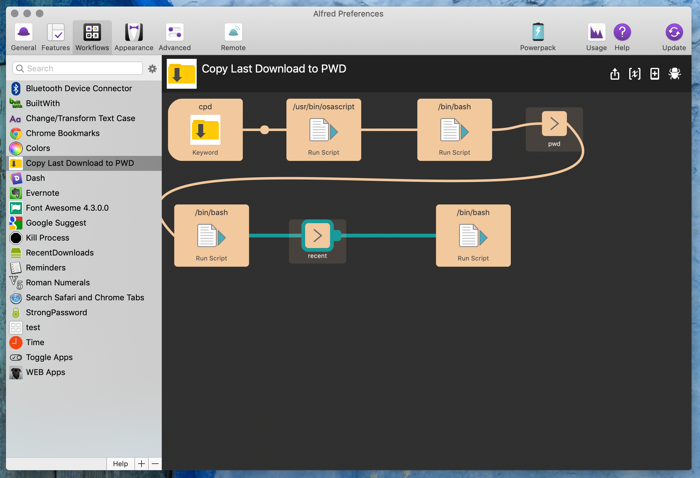700x478 pixels.
Task: Select the top-row /bin/bash Run Script object
Action: tap(454, 130)
